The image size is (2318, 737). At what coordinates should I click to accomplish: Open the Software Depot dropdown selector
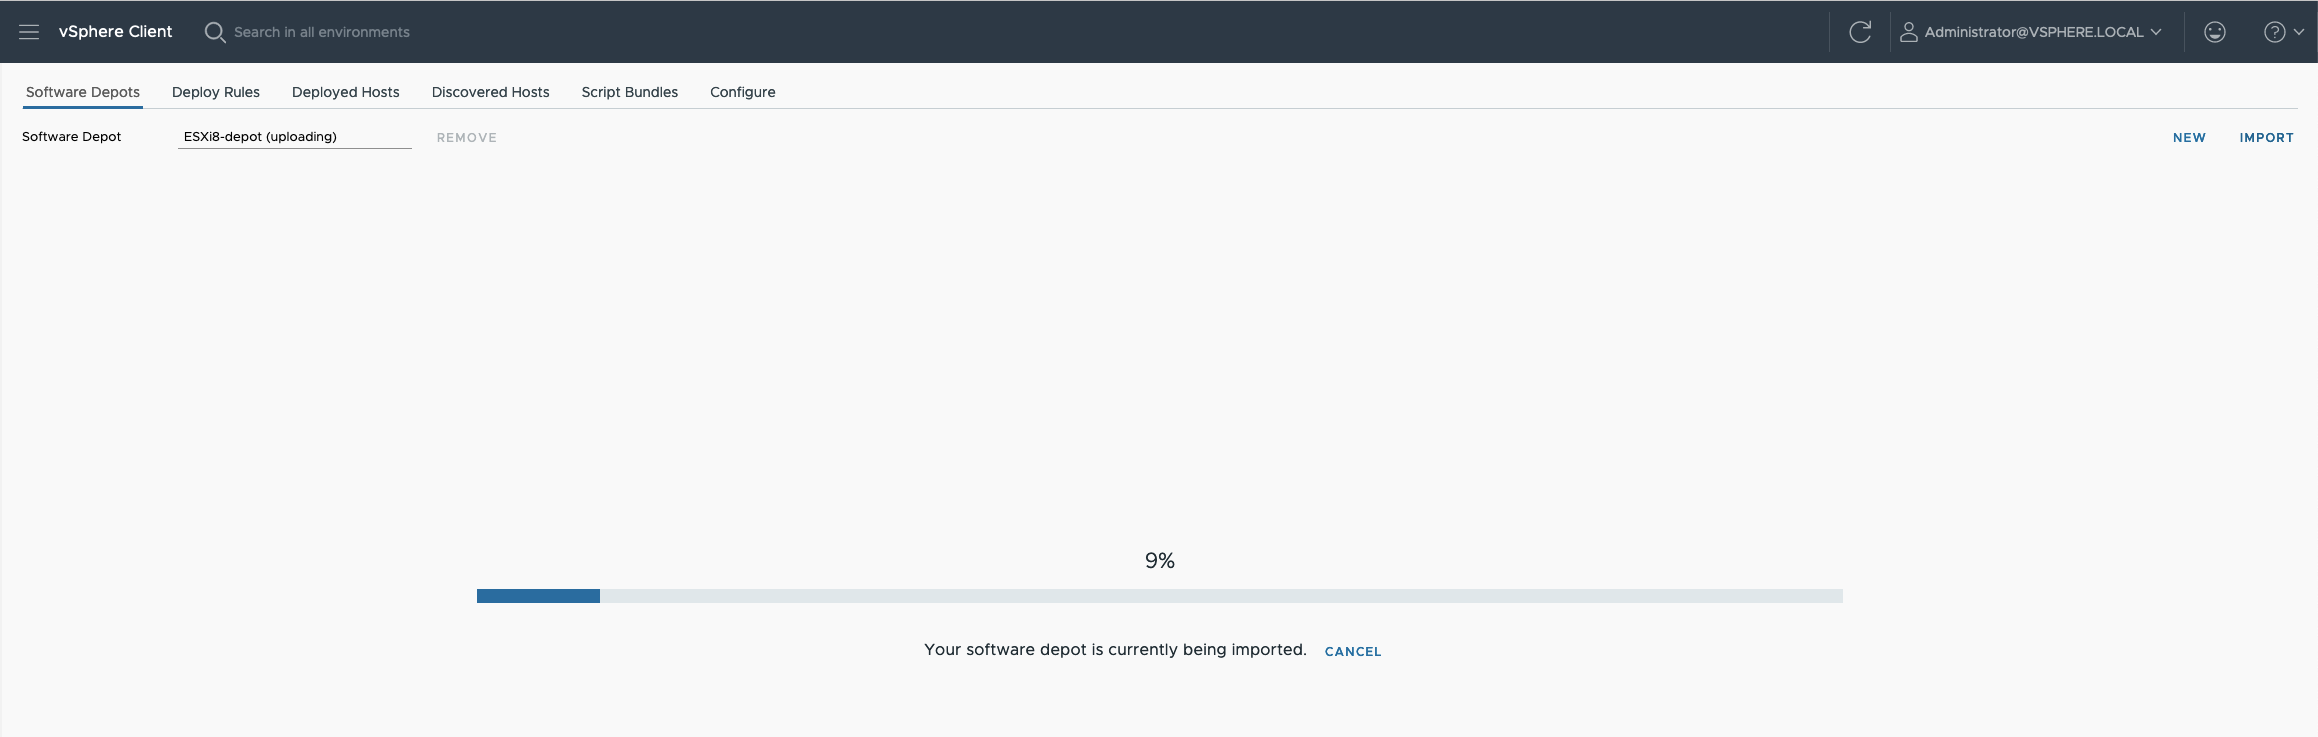(295, 137)
